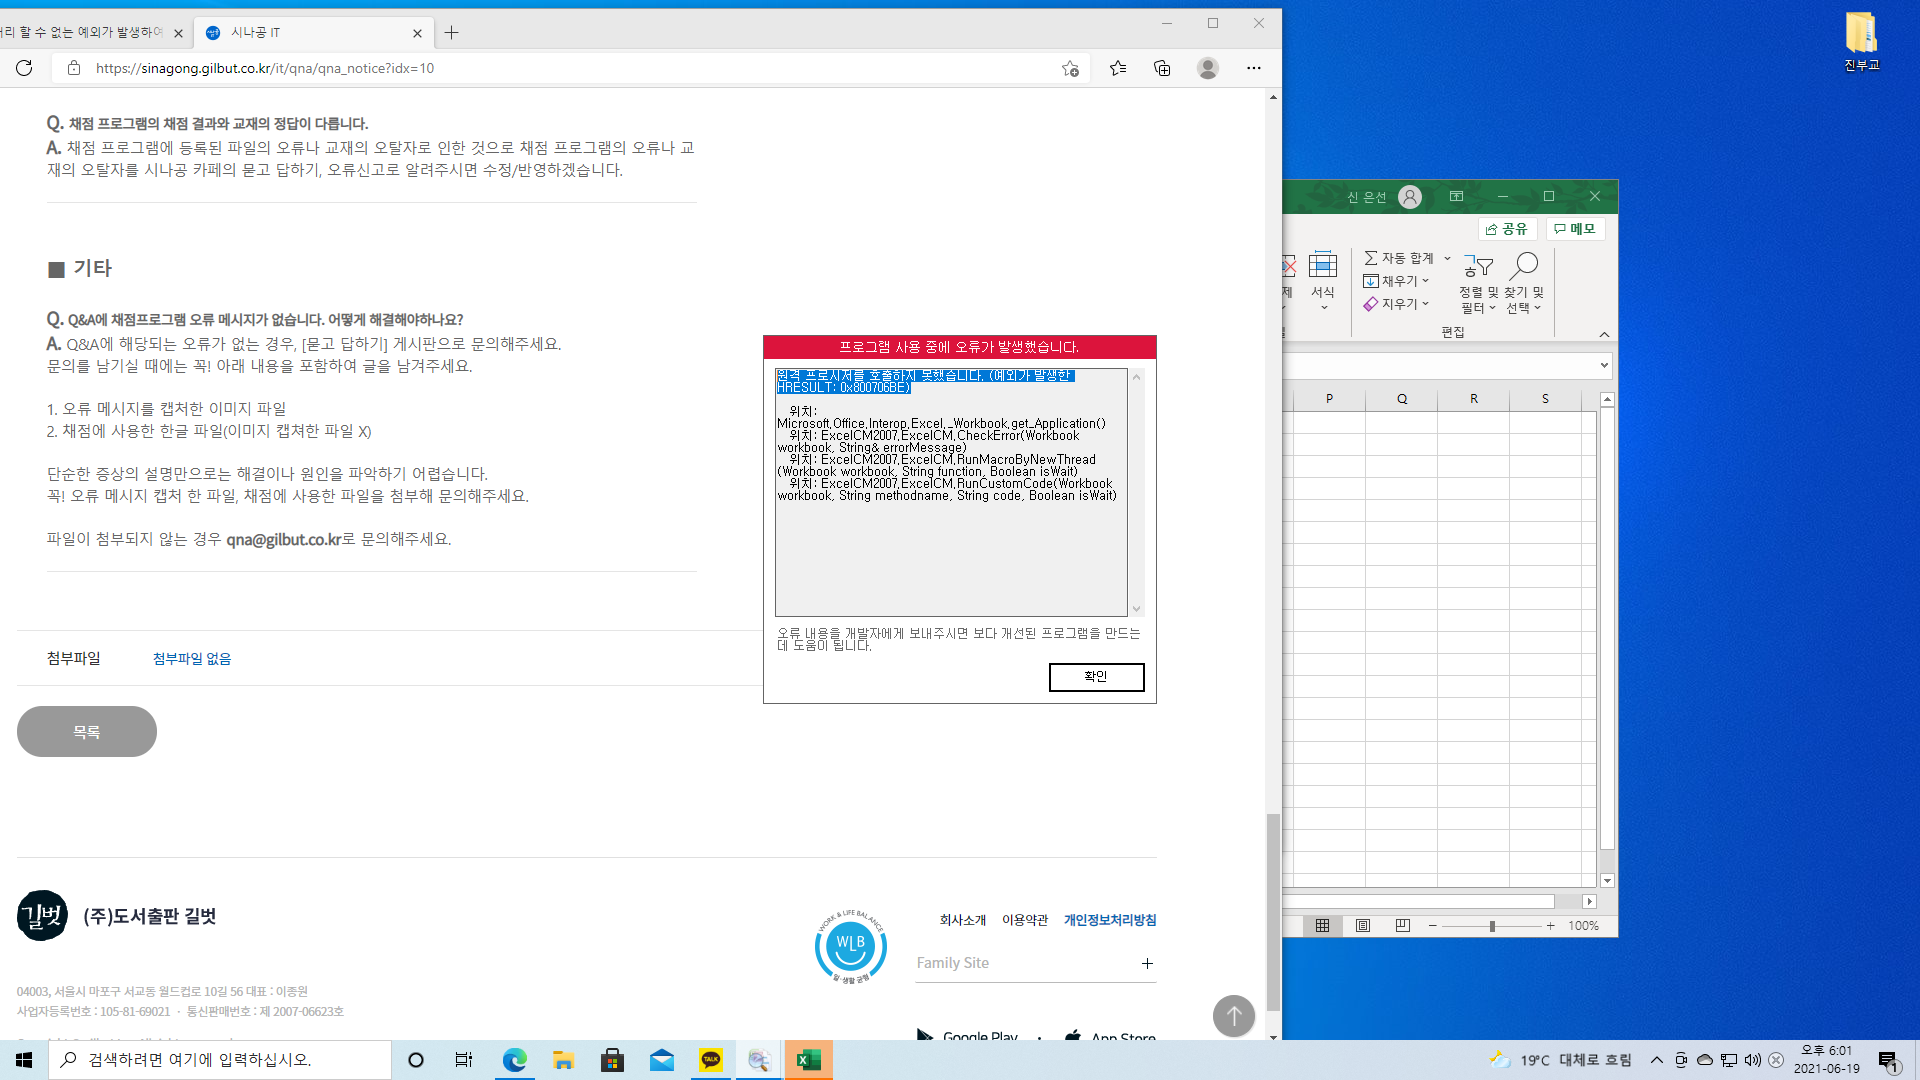The width and height of the screenshot is (1920, 1080).
Task: Collapse the Excel ribbon
Action: (1604, 334)
